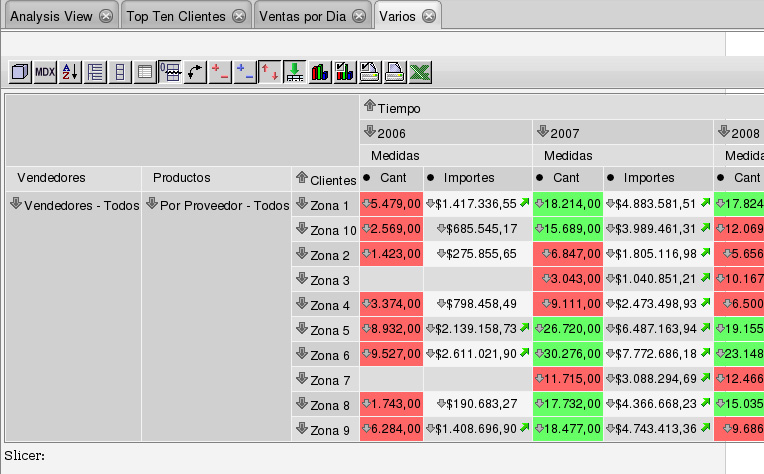Open the MDX query editor
The width and height of the screenshot is (764, 474).
tap(45, 72)
